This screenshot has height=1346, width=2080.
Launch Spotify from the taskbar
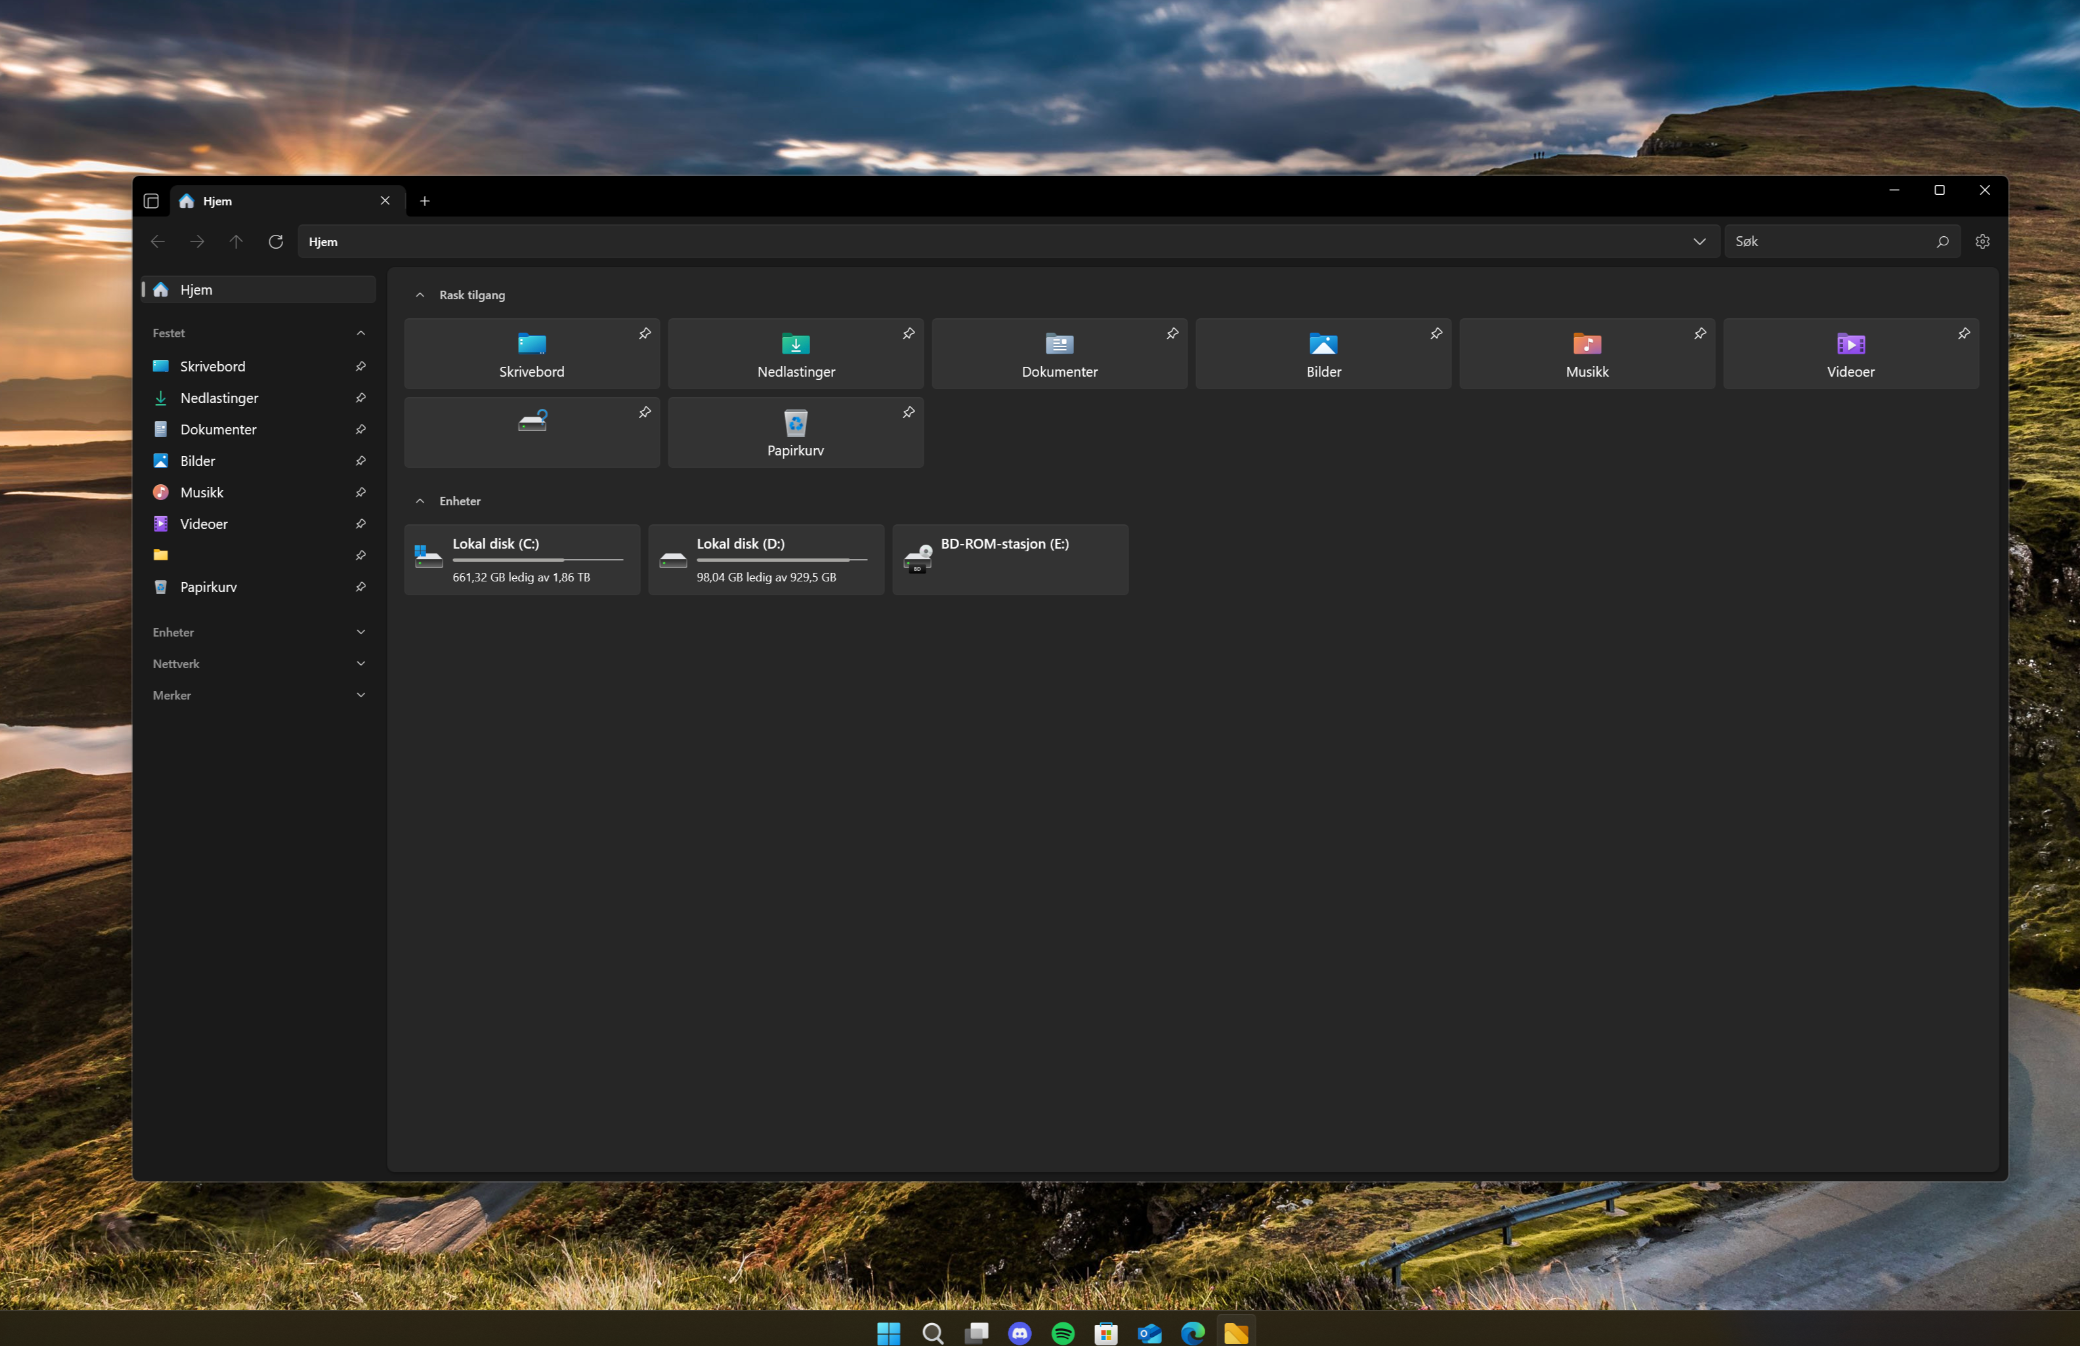(1063, 1333)
